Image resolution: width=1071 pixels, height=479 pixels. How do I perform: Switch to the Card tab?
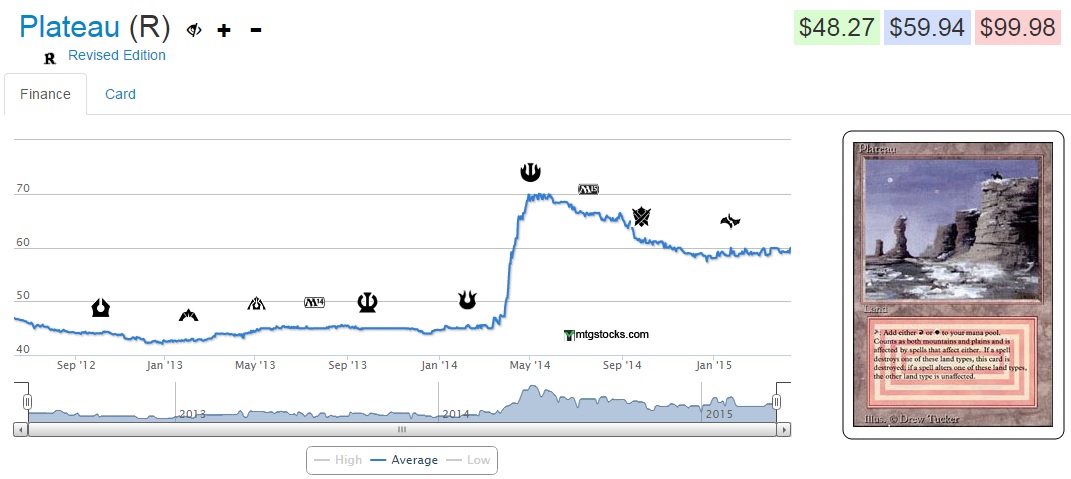(120, 94)
